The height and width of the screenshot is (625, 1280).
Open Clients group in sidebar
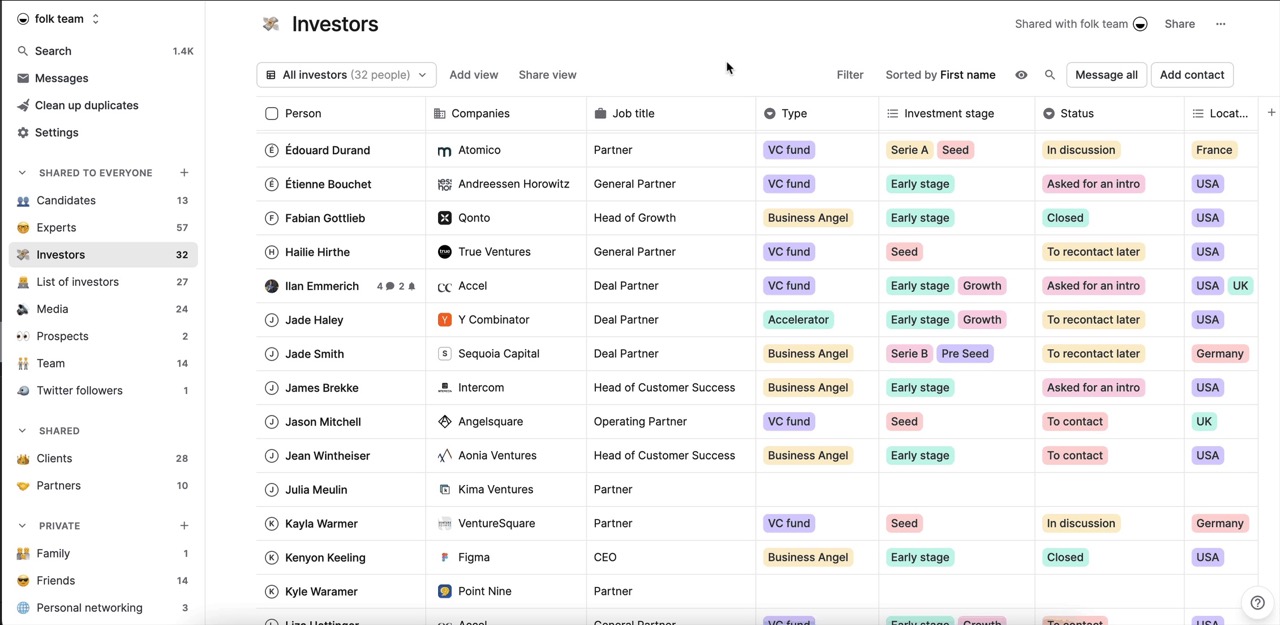coord(103,459)
